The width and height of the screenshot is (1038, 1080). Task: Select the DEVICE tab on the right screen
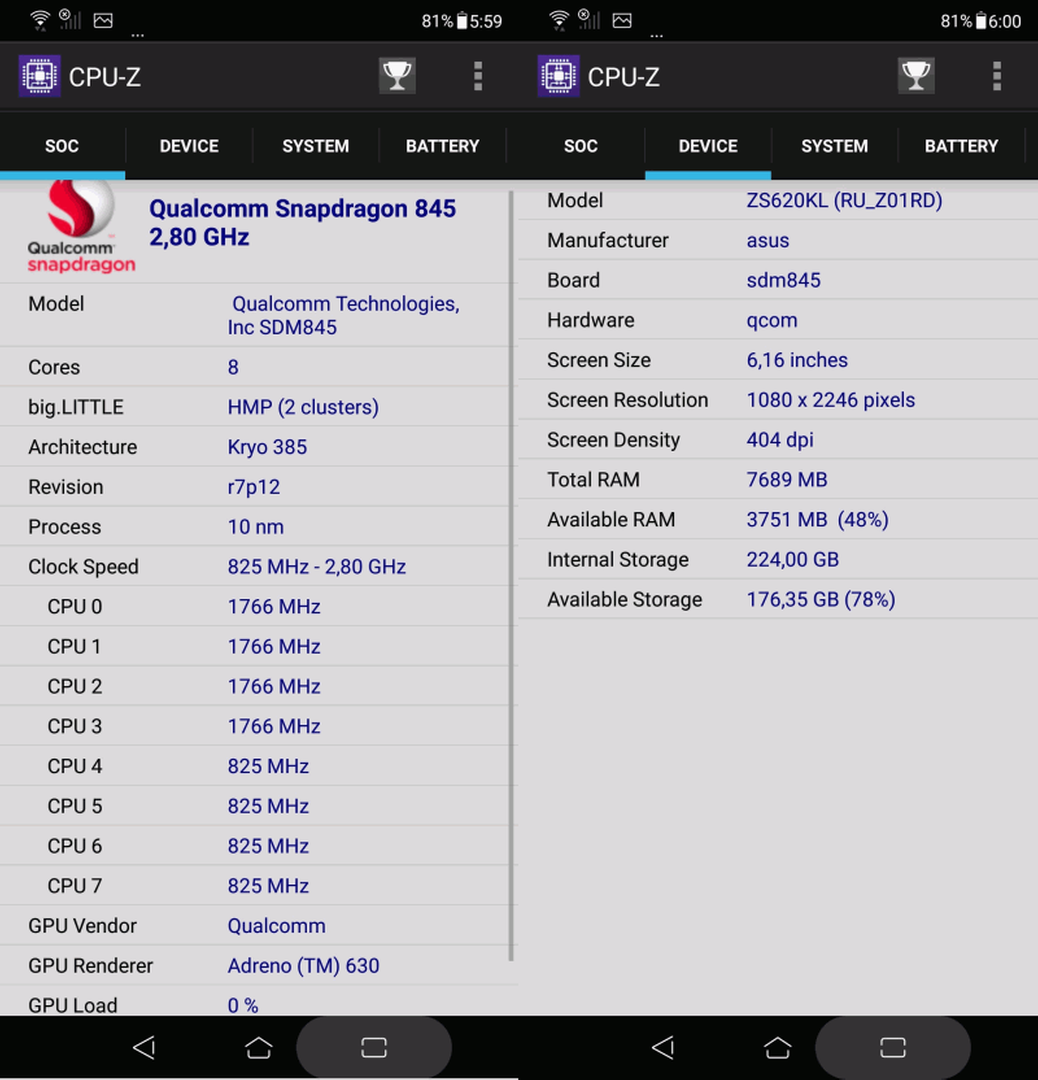pyautogui.click(x=708, y=146)
